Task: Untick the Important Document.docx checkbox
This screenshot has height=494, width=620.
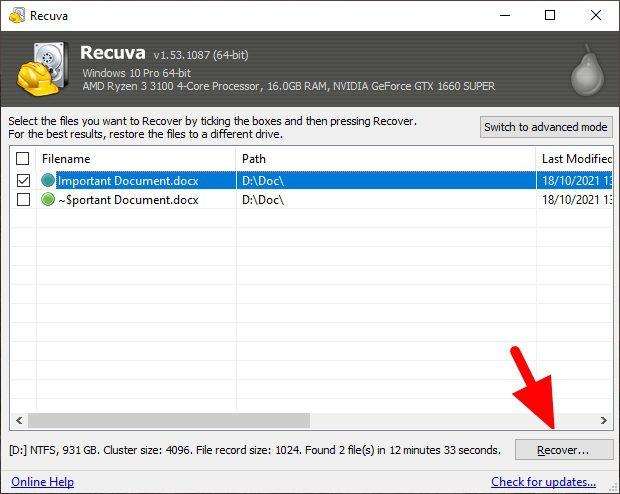Action: [23, 180]
